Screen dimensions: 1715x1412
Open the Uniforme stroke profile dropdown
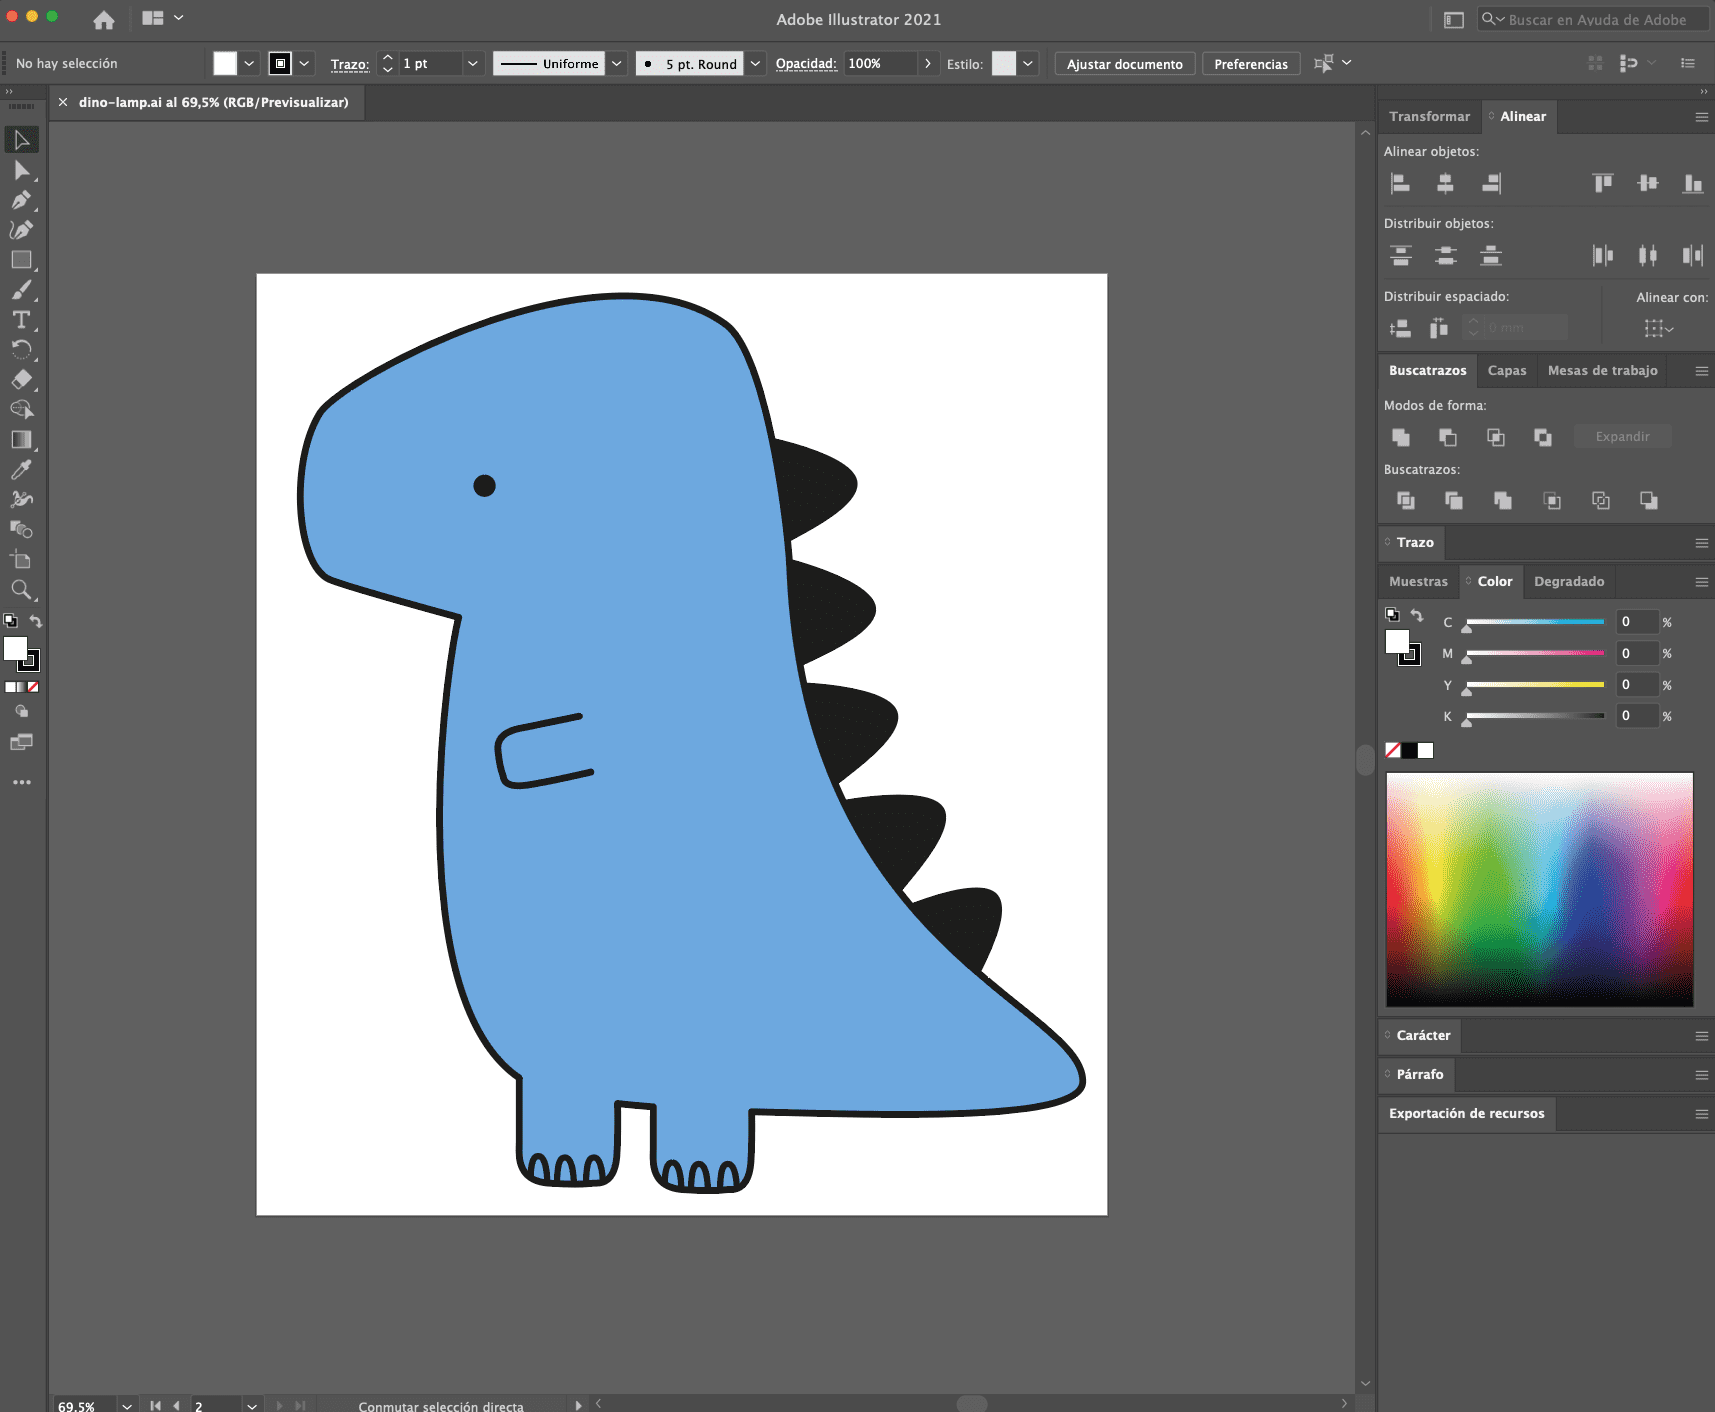[x=617, y=64]
